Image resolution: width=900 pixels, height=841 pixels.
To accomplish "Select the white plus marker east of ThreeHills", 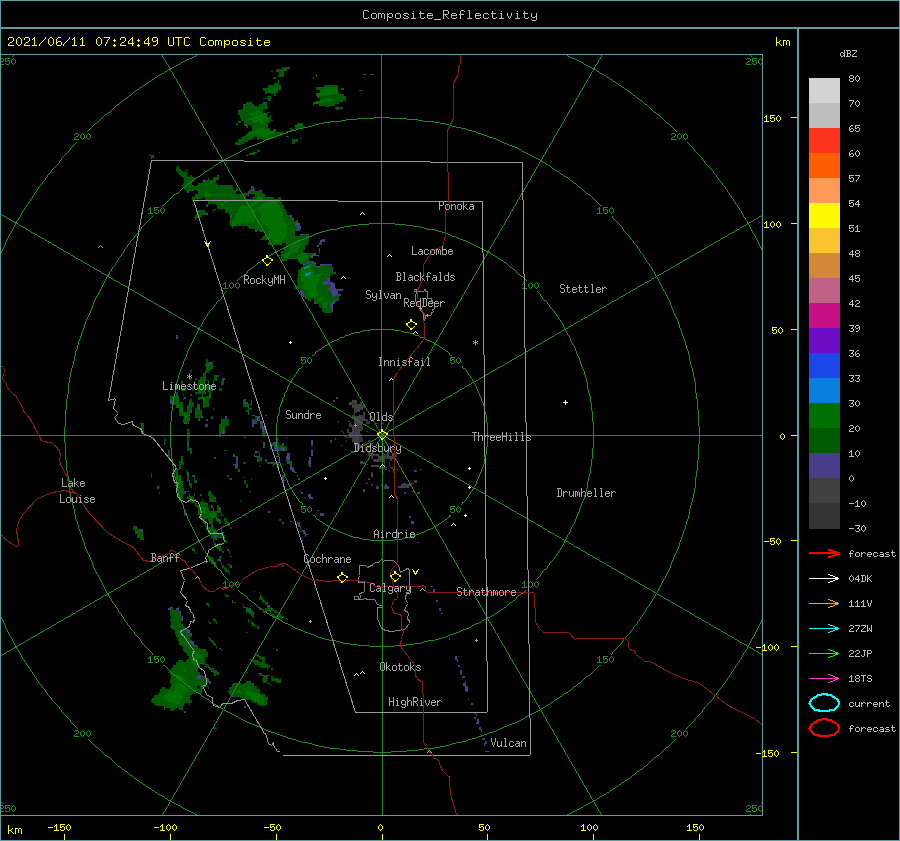I will (x=565, y=402).
